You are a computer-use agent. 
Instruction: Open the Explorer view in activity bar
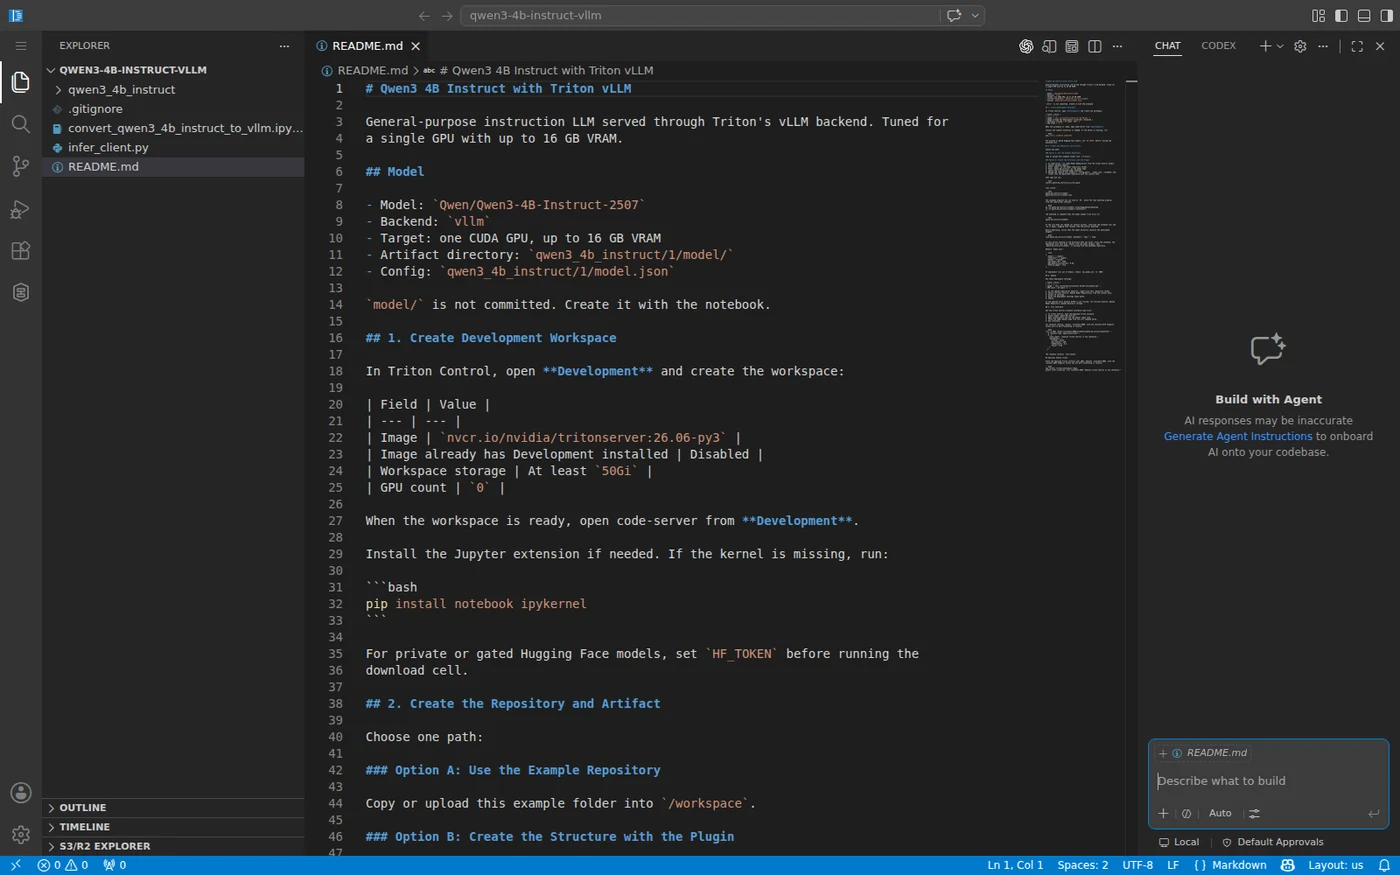click(20, 82)
